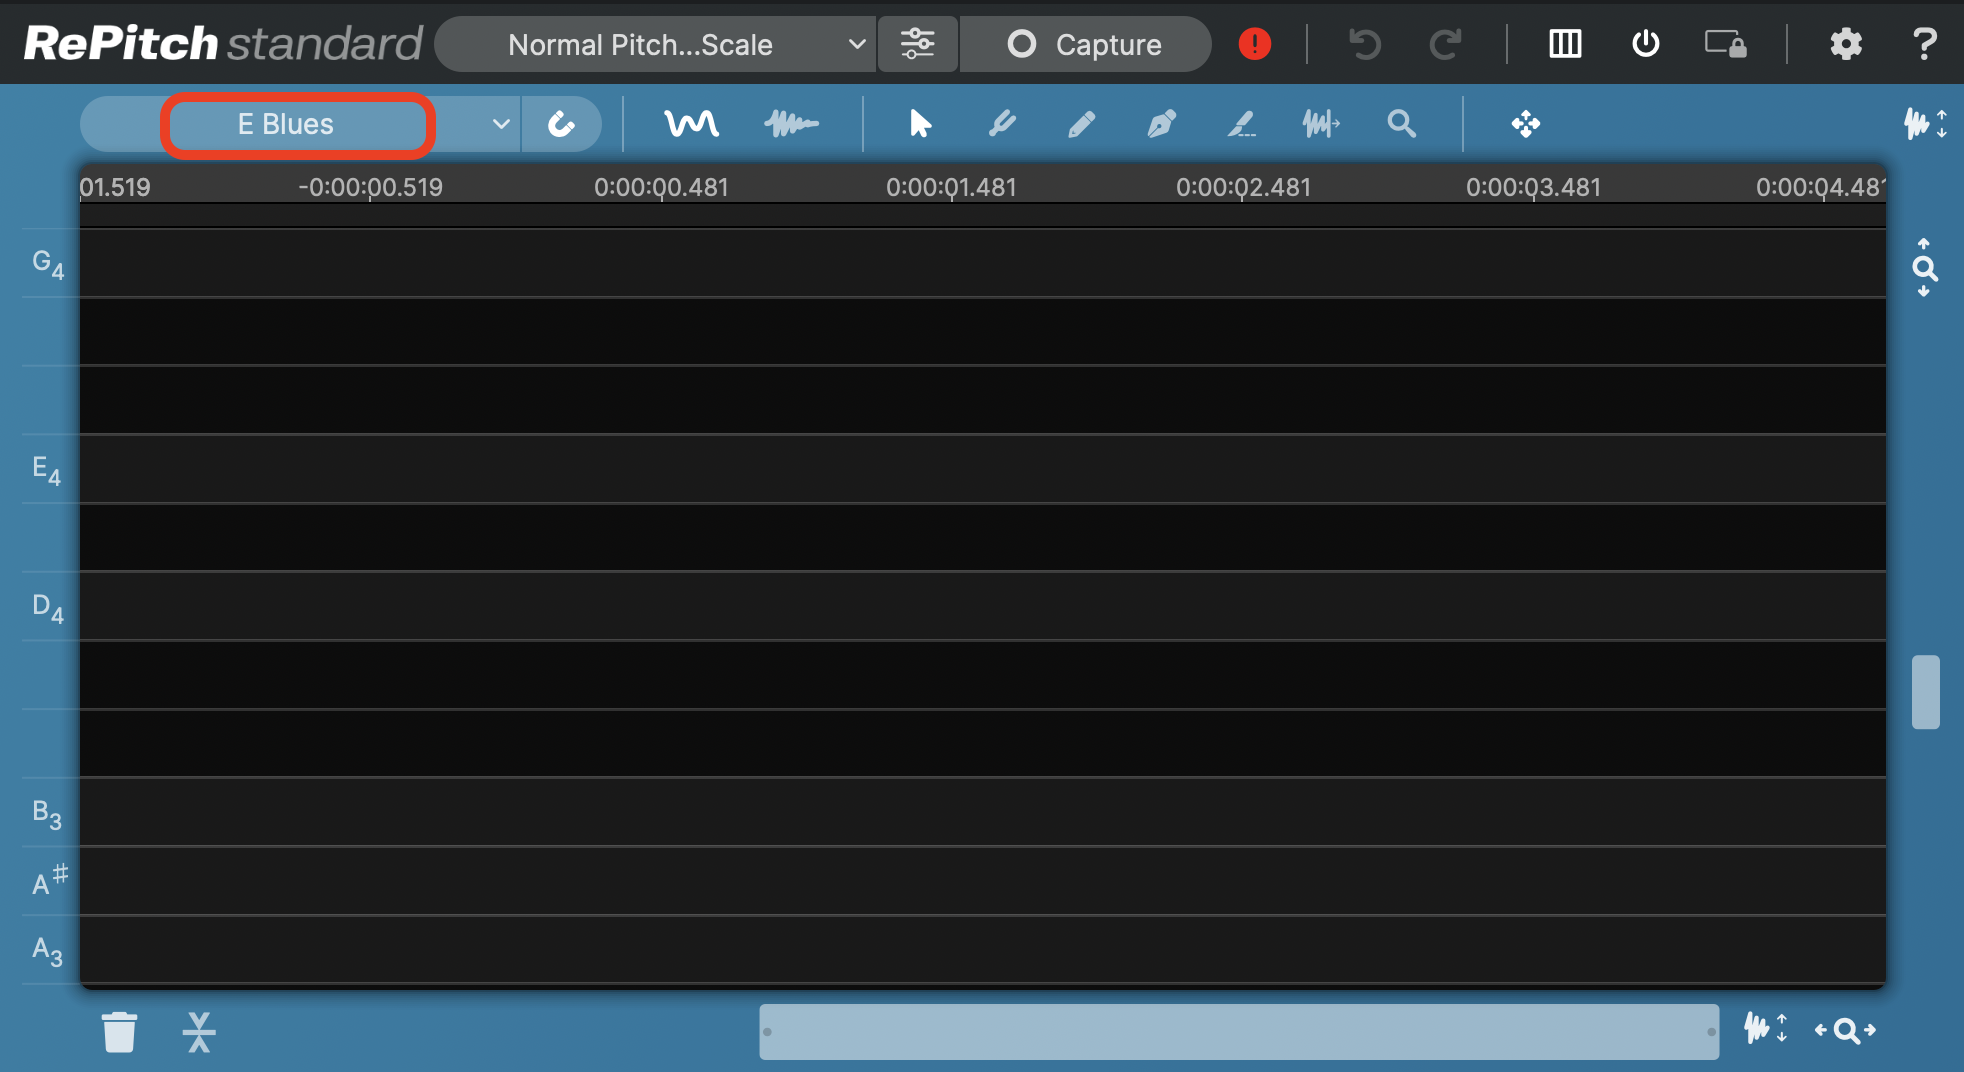Select the move tool
Screen dimensions: 1964x1072
click(x=1524, y=124)
